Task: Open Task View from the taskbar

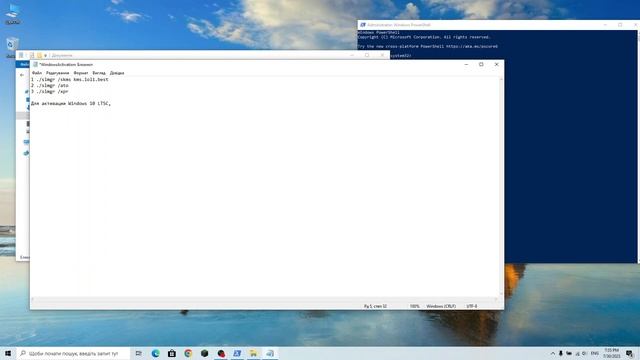Action: pos(139,353)
